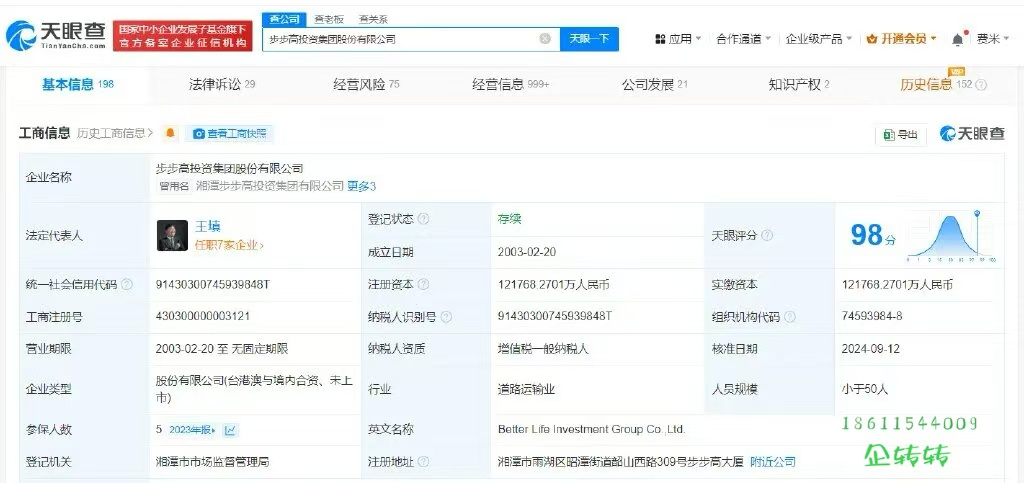The height and width of the screenshot is (483, 1024).
Task: Click the 98分 score value
Action: click(x=873, y=236)
